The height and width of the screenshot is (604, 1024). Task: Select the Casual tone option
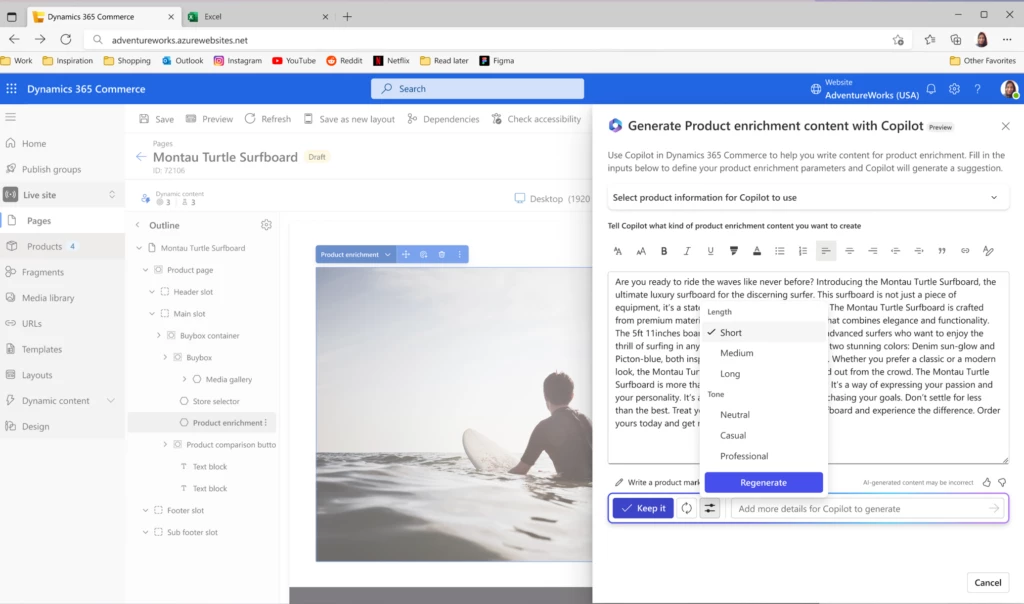pos(733,435)
